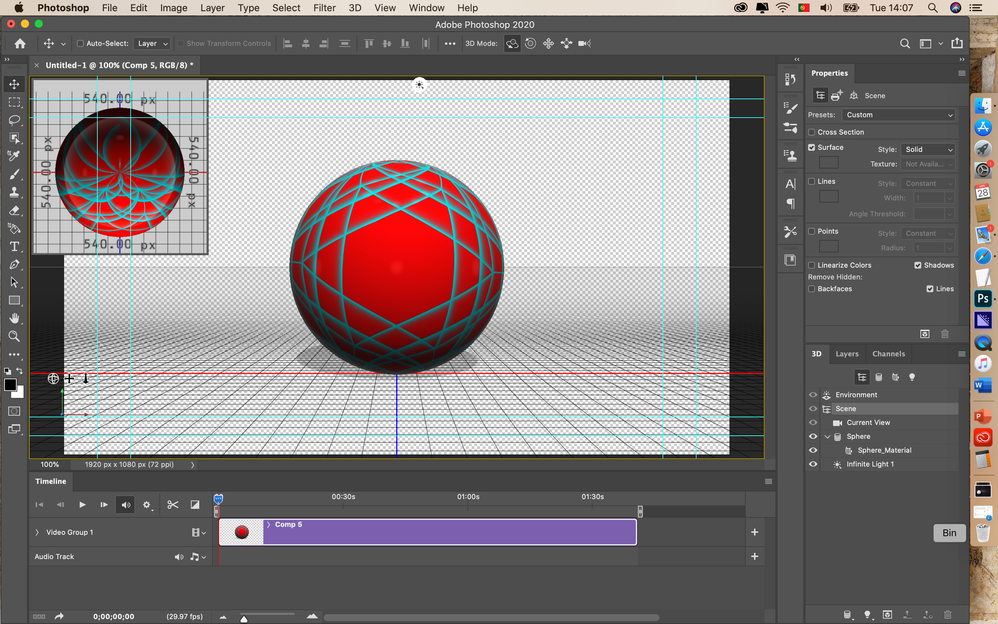Uncheck the Shadows checkbox
Viewport: 998px width, 624px height.
pyautogui.click(x=918, y=265)
